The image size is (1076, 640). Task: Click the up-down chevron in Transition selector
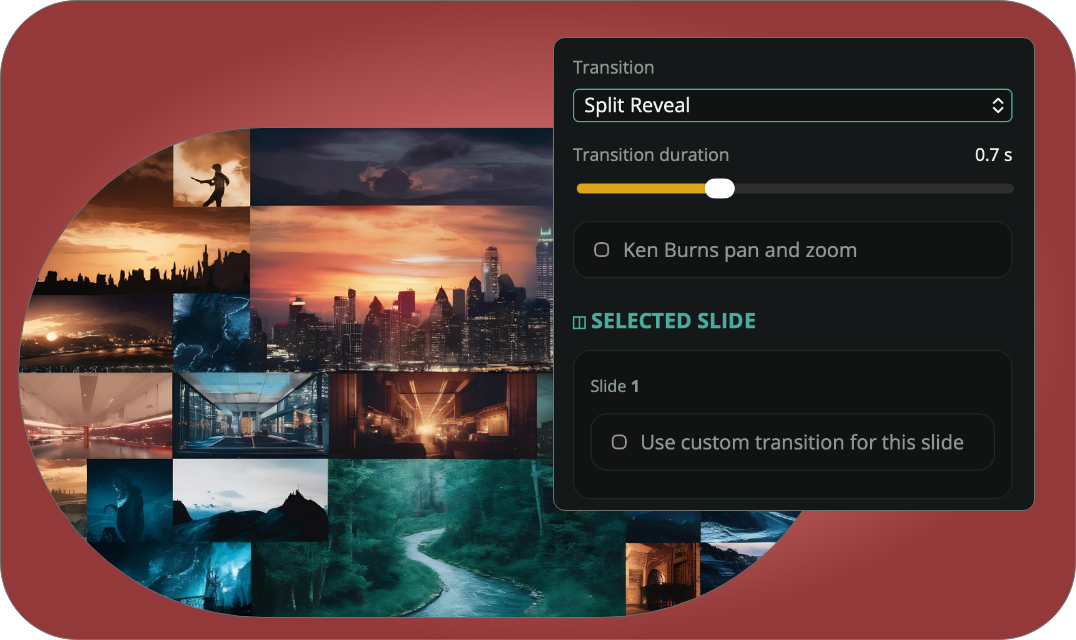[x=998, y=106]
